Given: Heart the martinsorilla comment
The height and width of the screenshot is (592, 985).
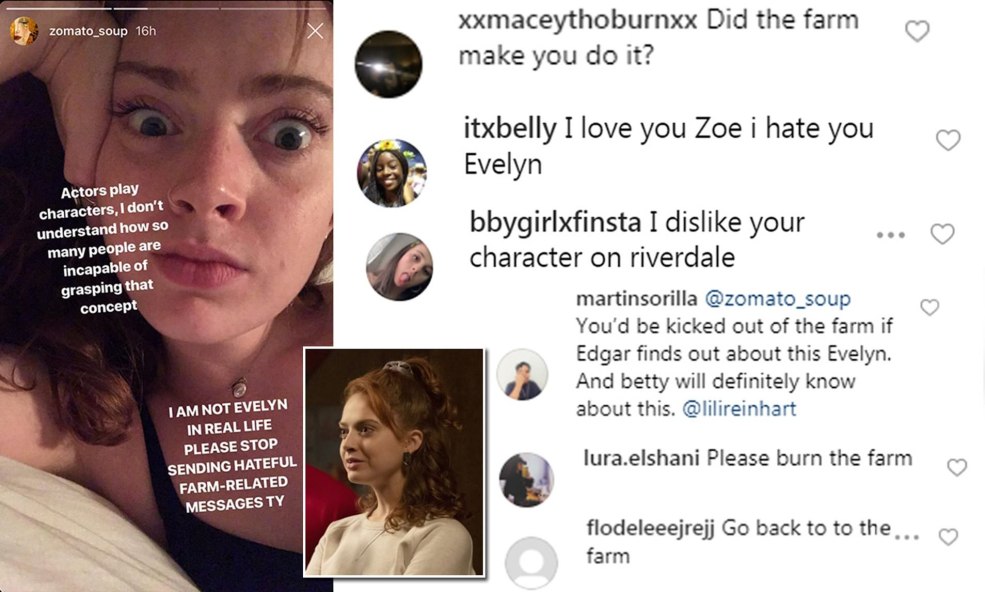Looking at the screenshot, I should point(929,307).
